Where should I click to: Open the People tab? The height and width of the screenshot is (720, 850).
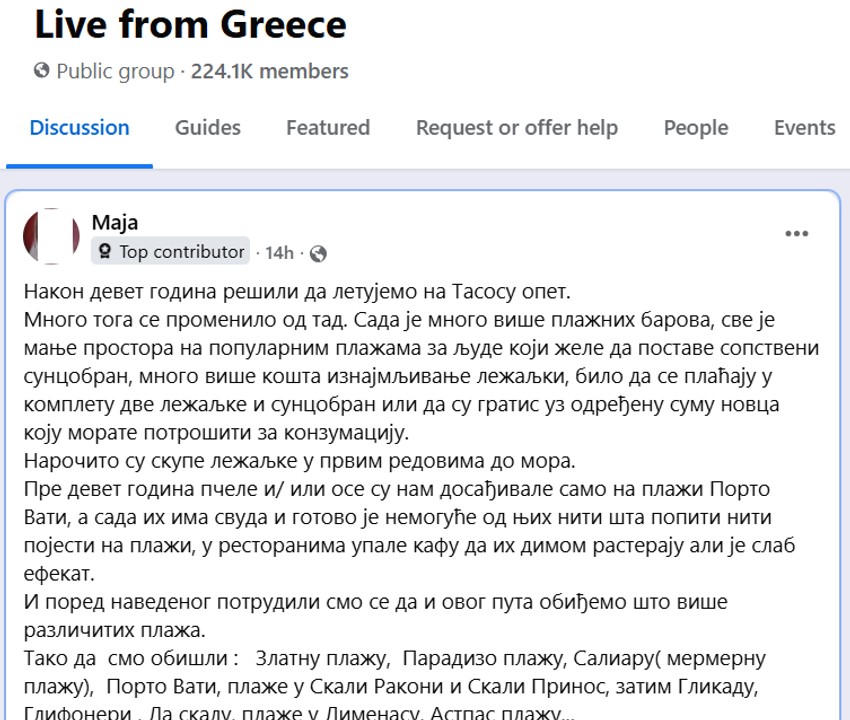696,128
